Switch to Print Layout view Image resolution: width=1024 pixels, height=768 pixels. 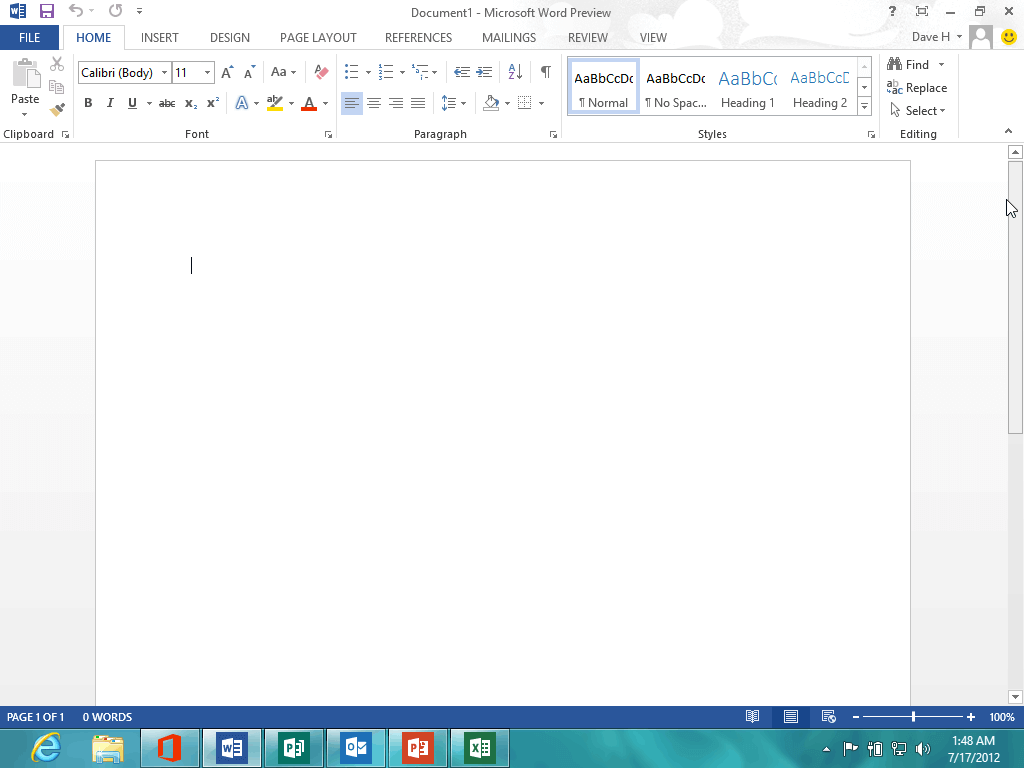pos(791,716)
